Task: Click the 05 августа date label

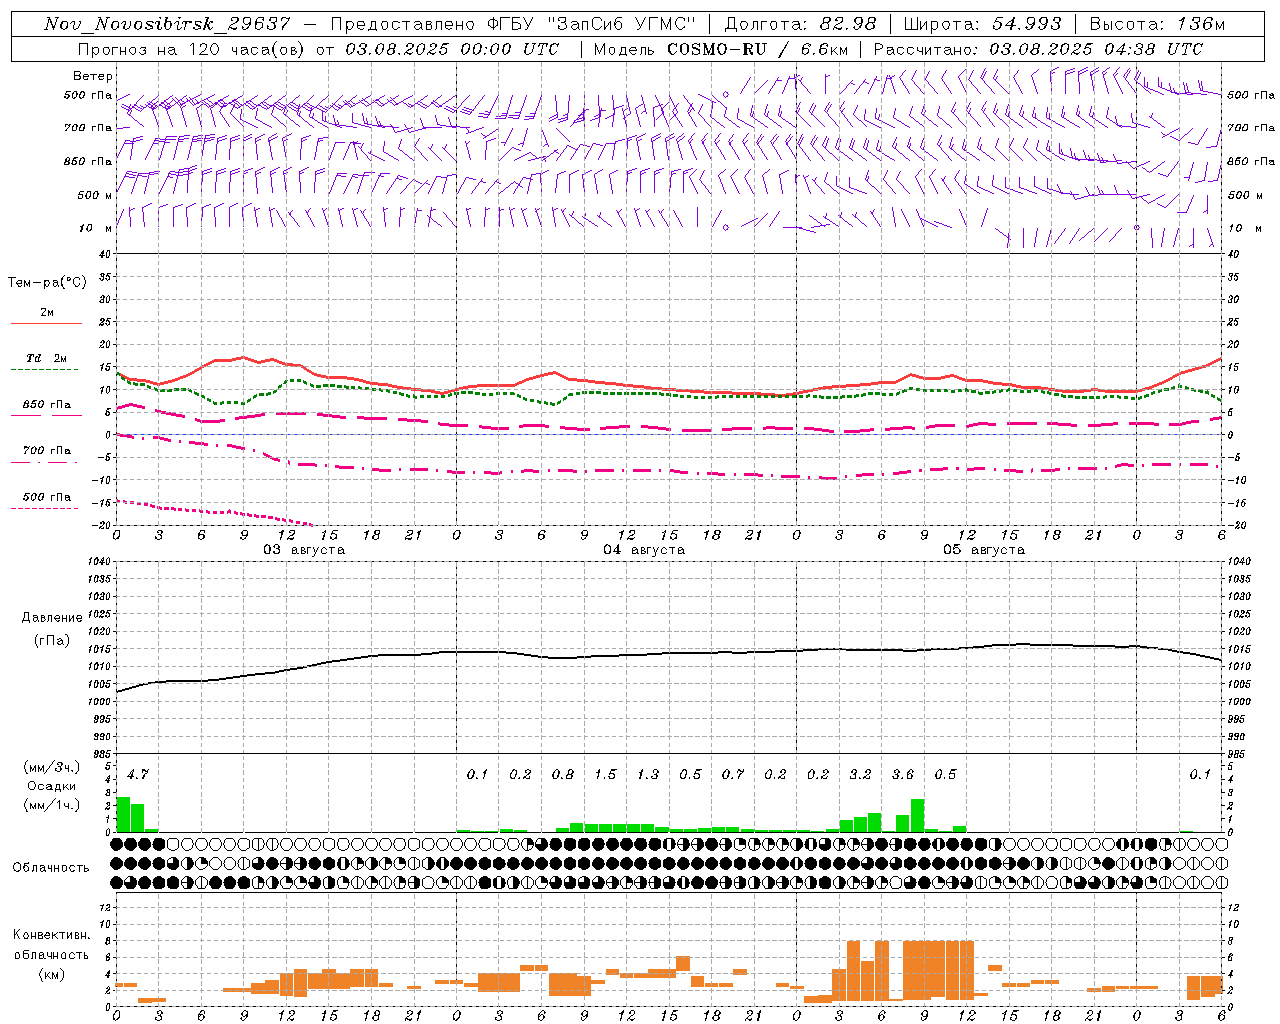Action: coord(984,550)
